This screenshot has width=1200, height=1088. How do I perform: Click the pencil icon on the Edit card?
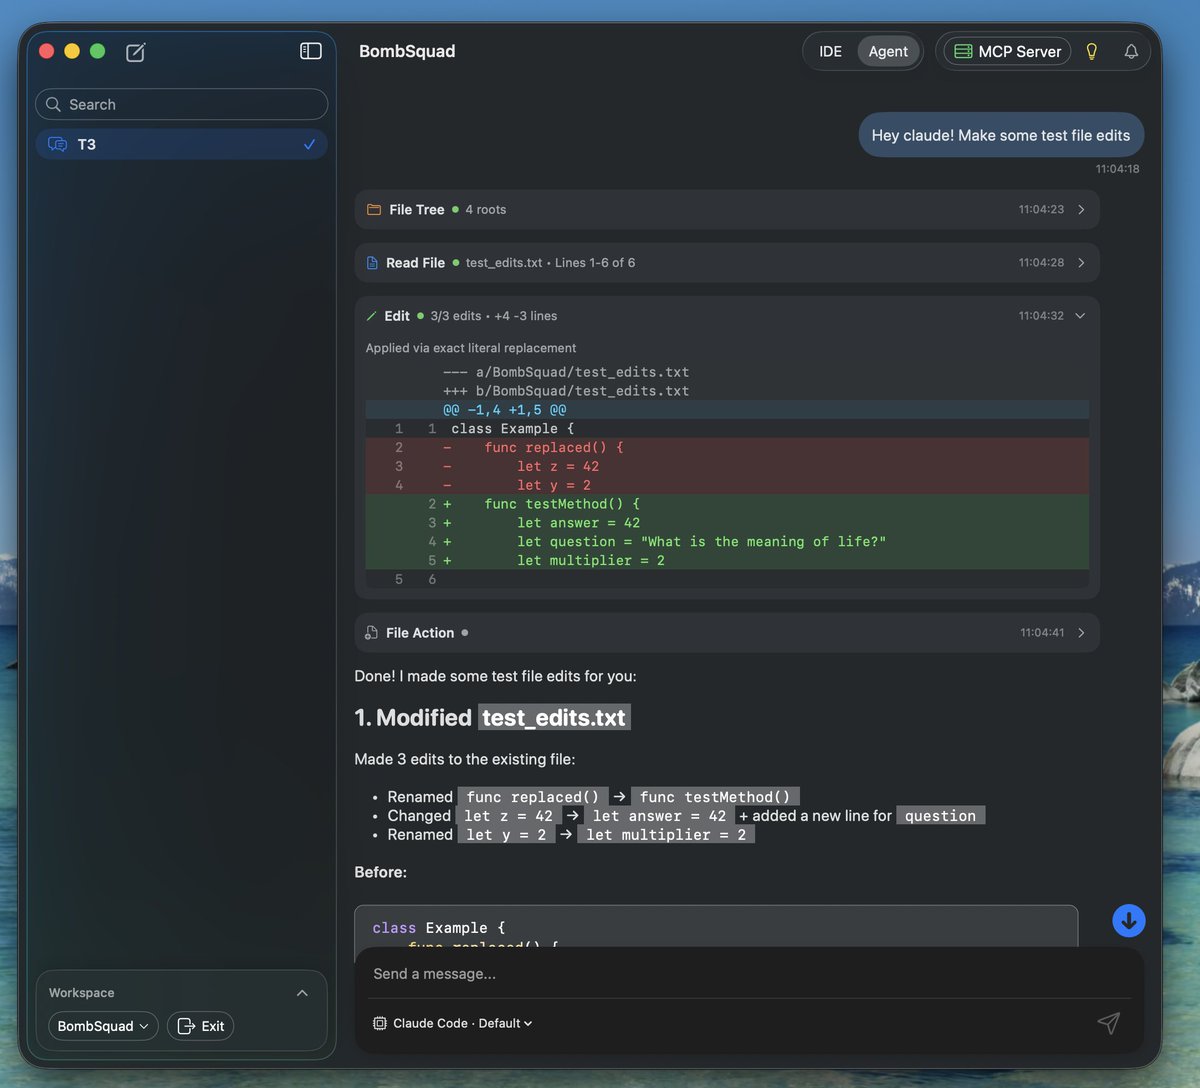(371, 315)
